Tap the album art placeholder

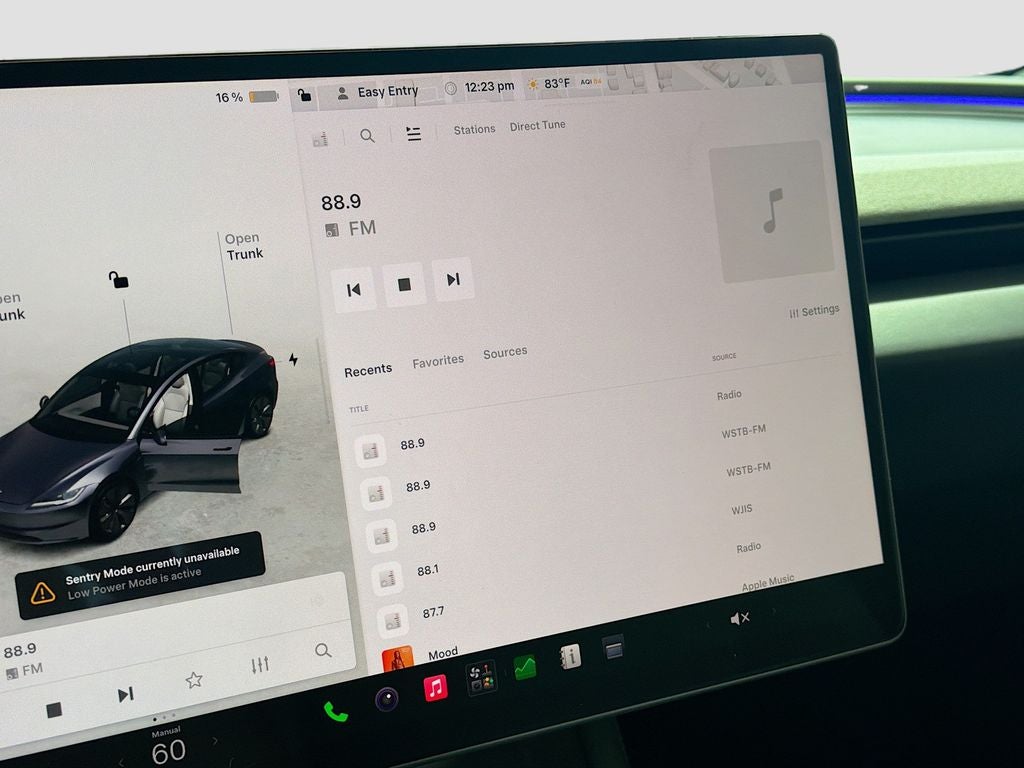pos(771,212)
